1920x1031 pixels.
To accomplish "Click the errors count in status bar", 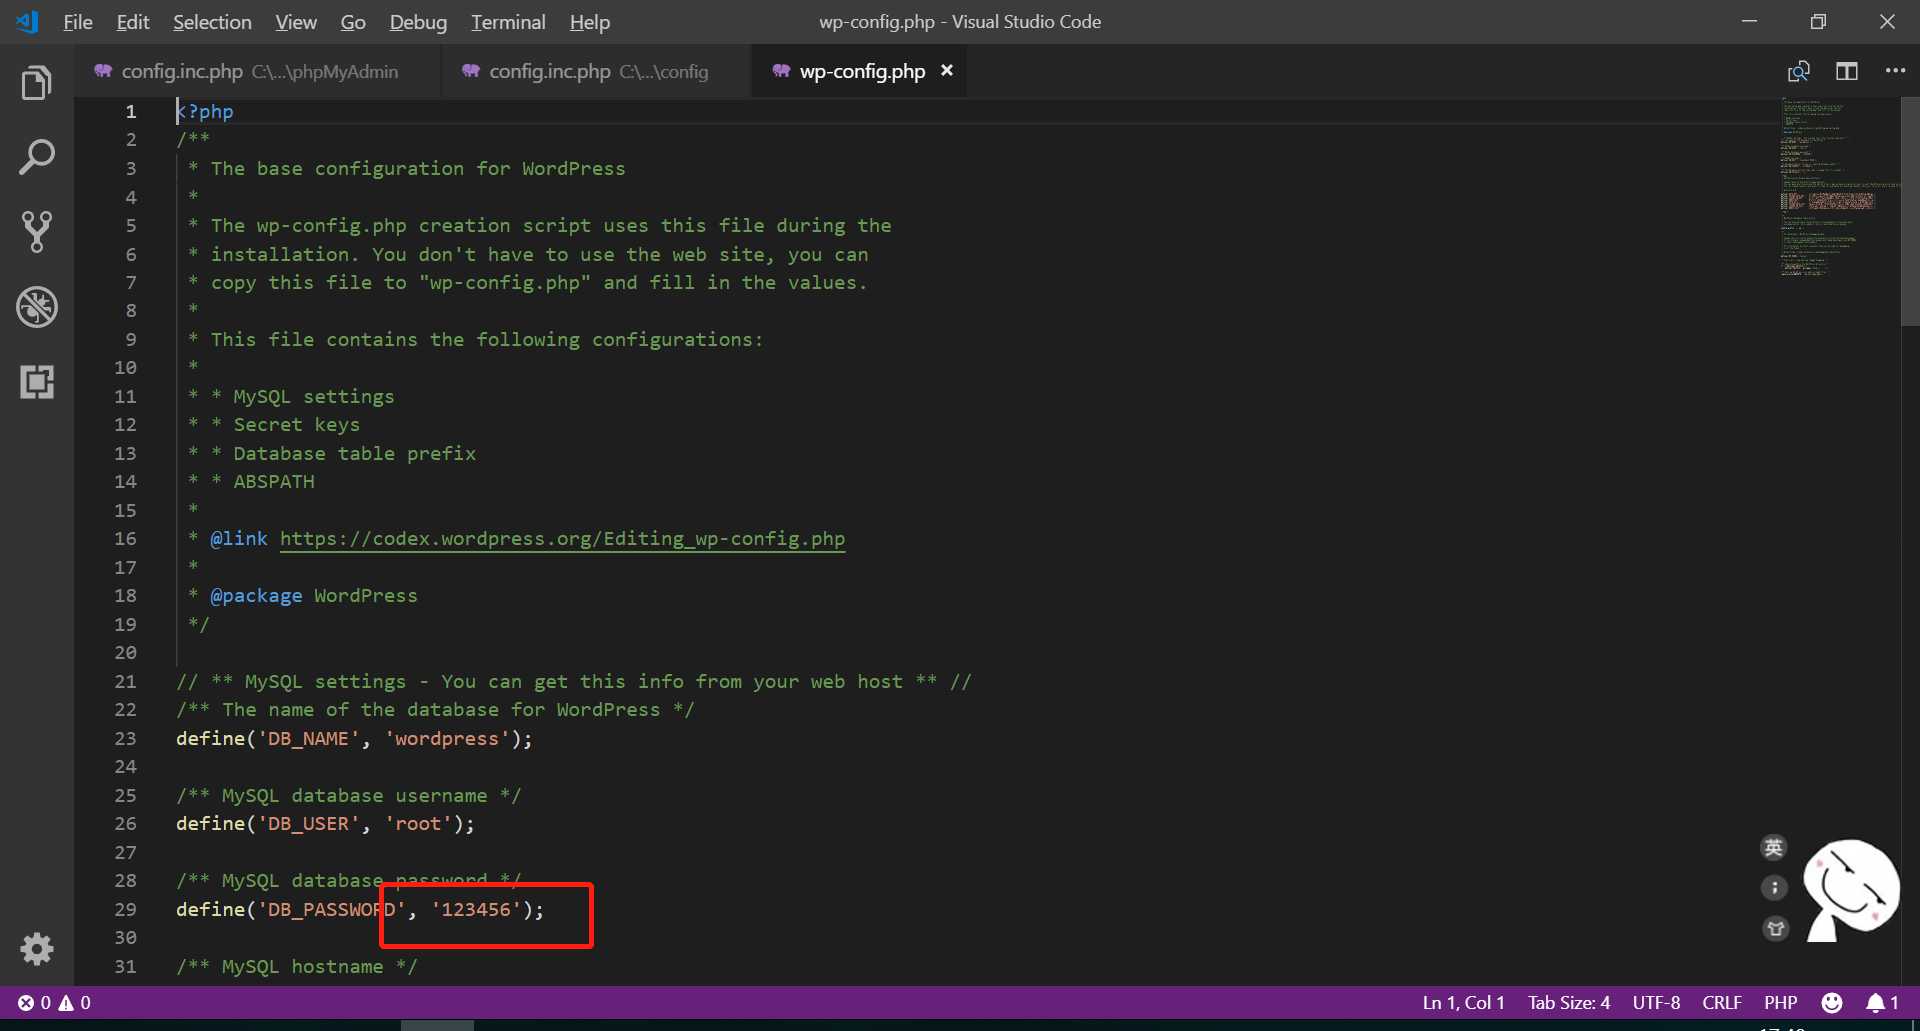I will [35, 1003].
